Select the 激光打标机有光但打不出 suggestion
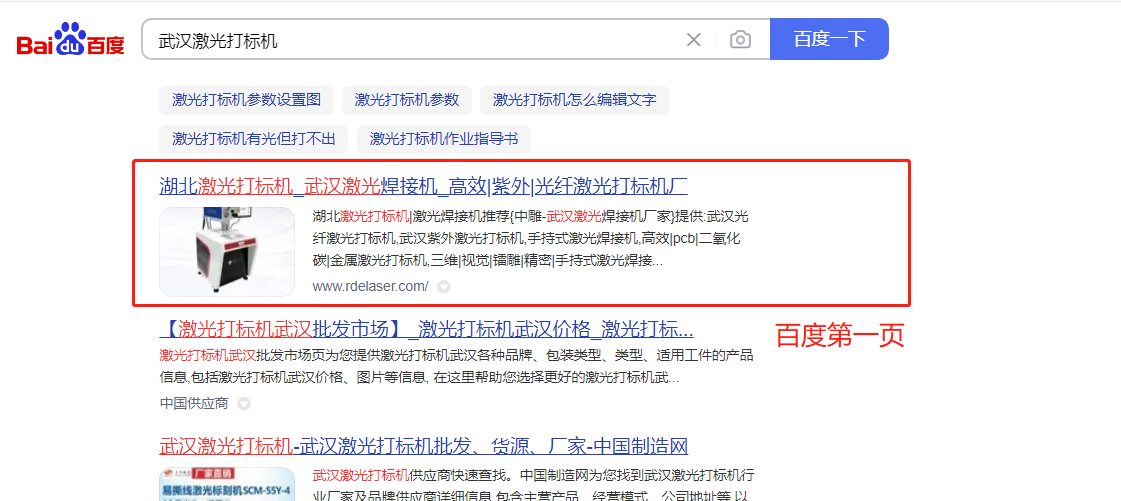This screenshot has height=501, width=1121. 253,139
